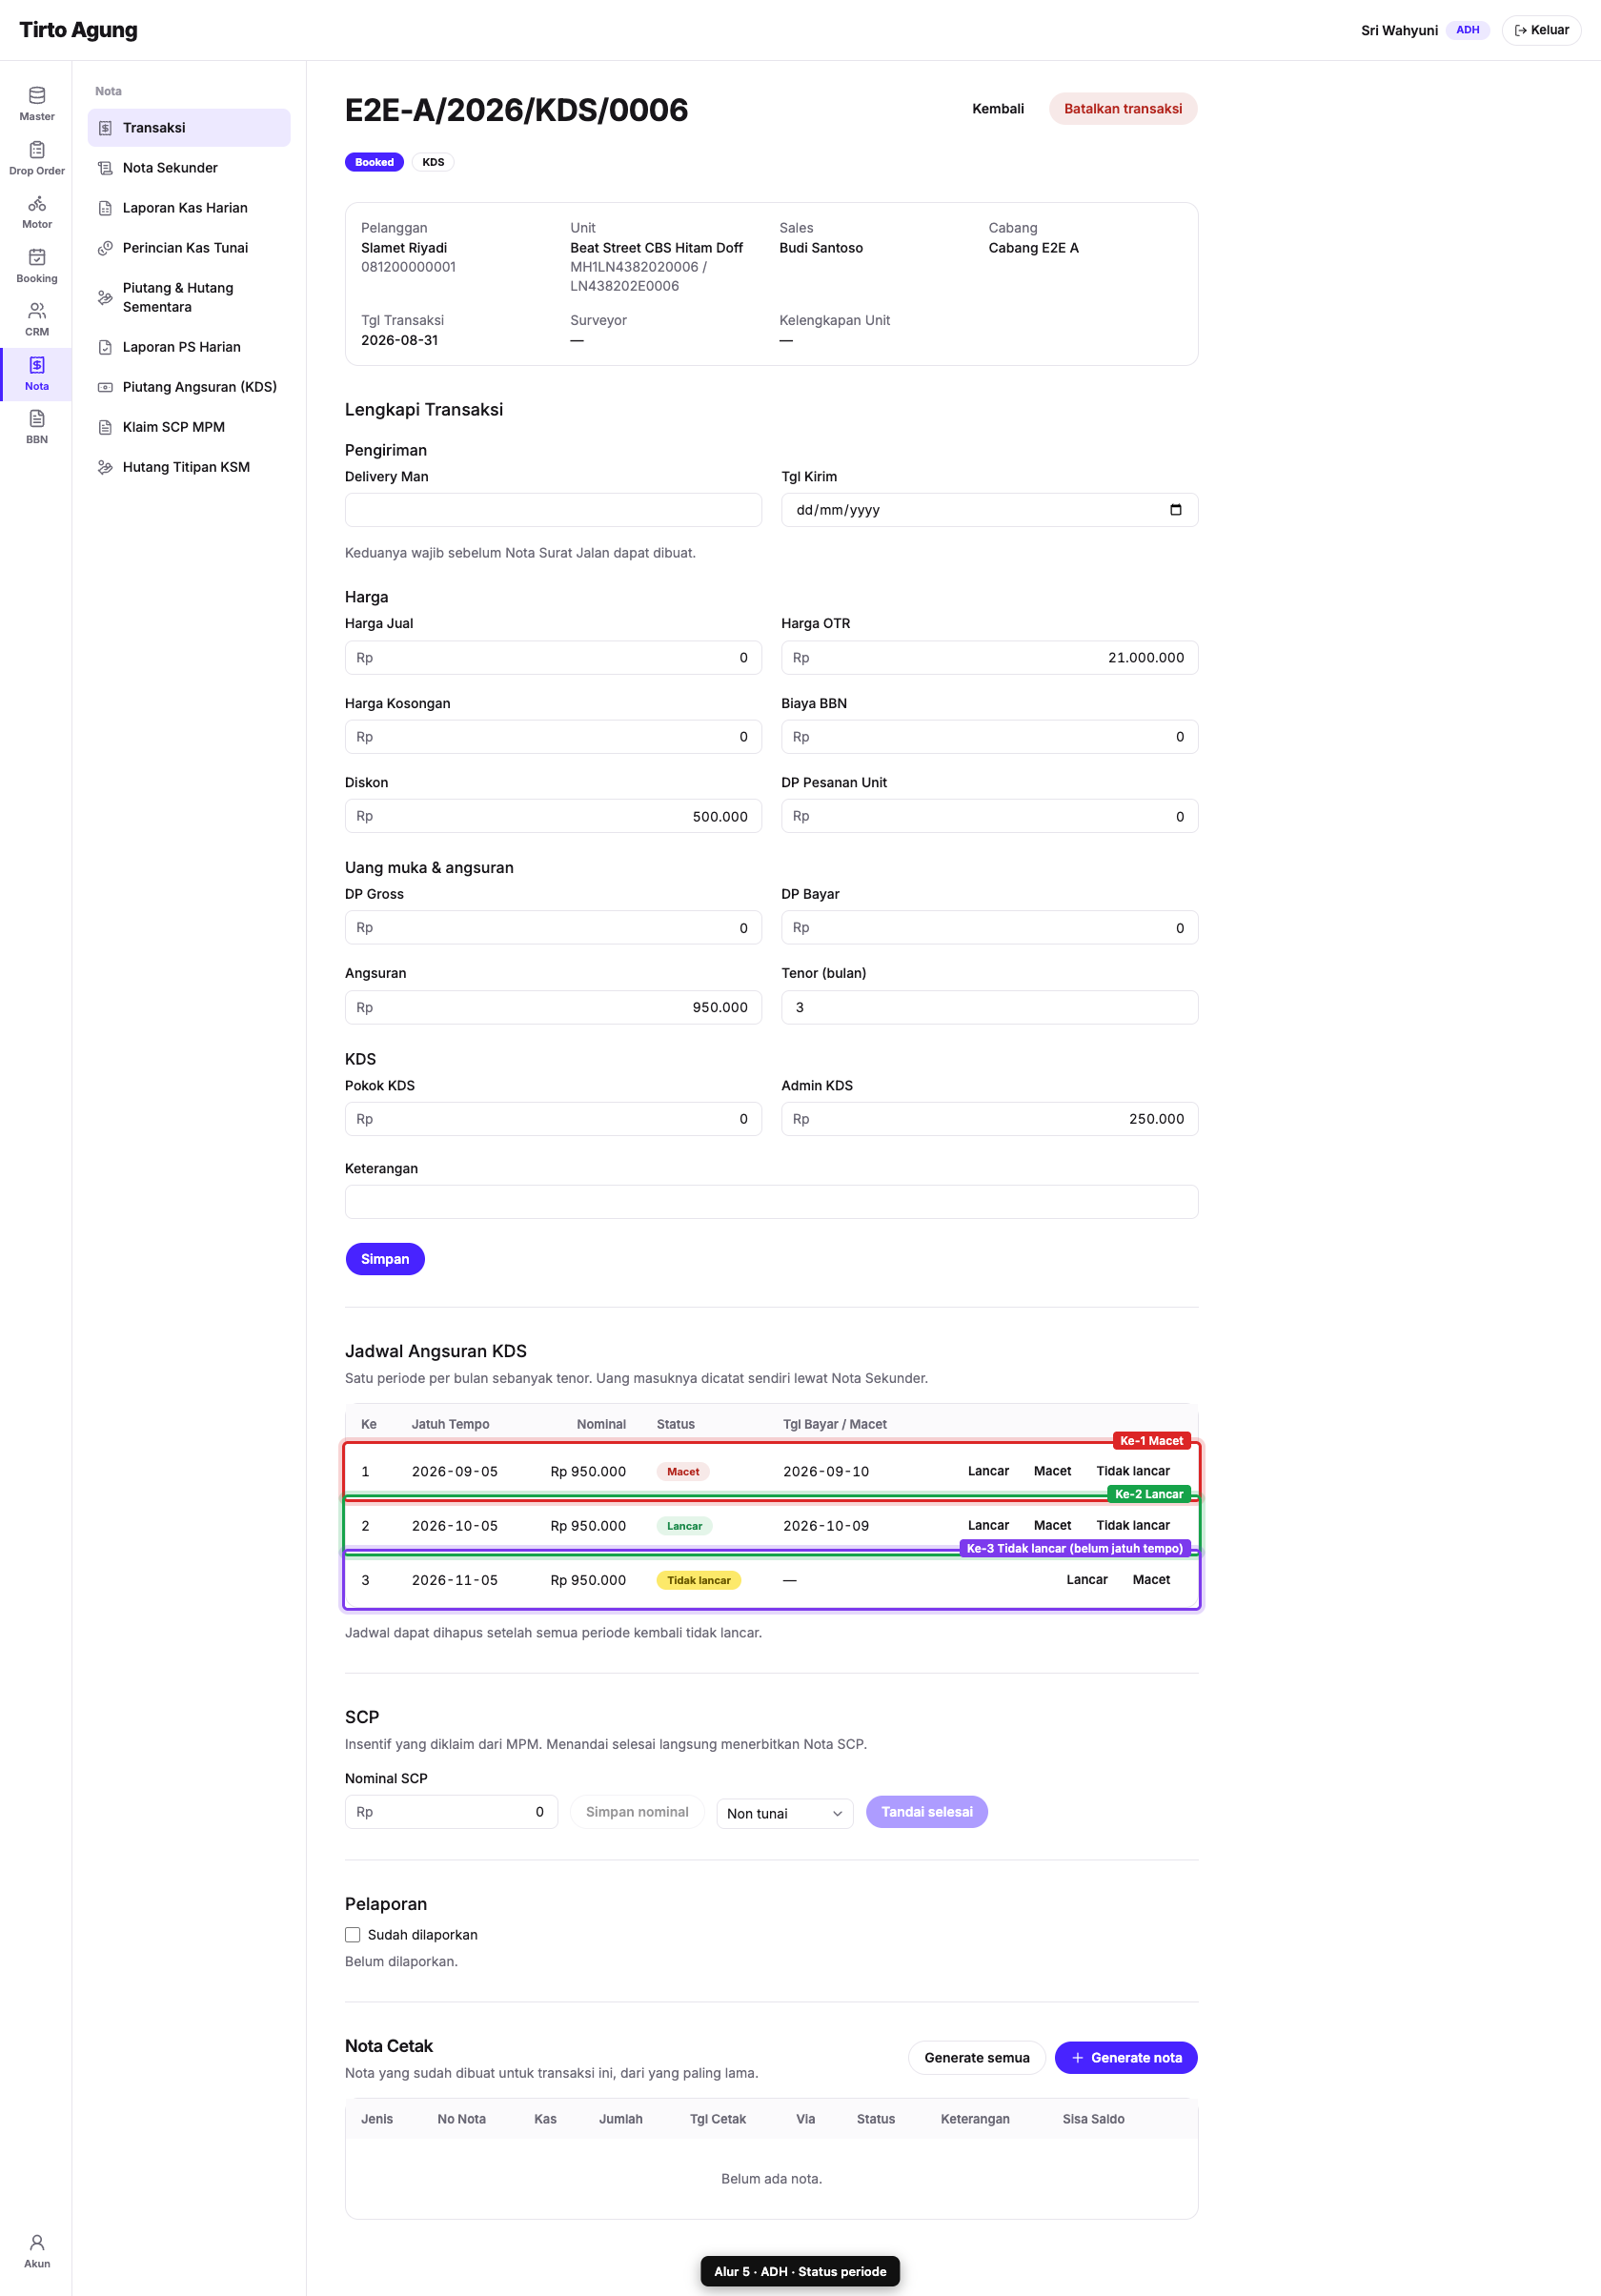Click the Laporan Kas Harian menu icon
Viewport: 1601px width, 2296px height.
(105, 208)
